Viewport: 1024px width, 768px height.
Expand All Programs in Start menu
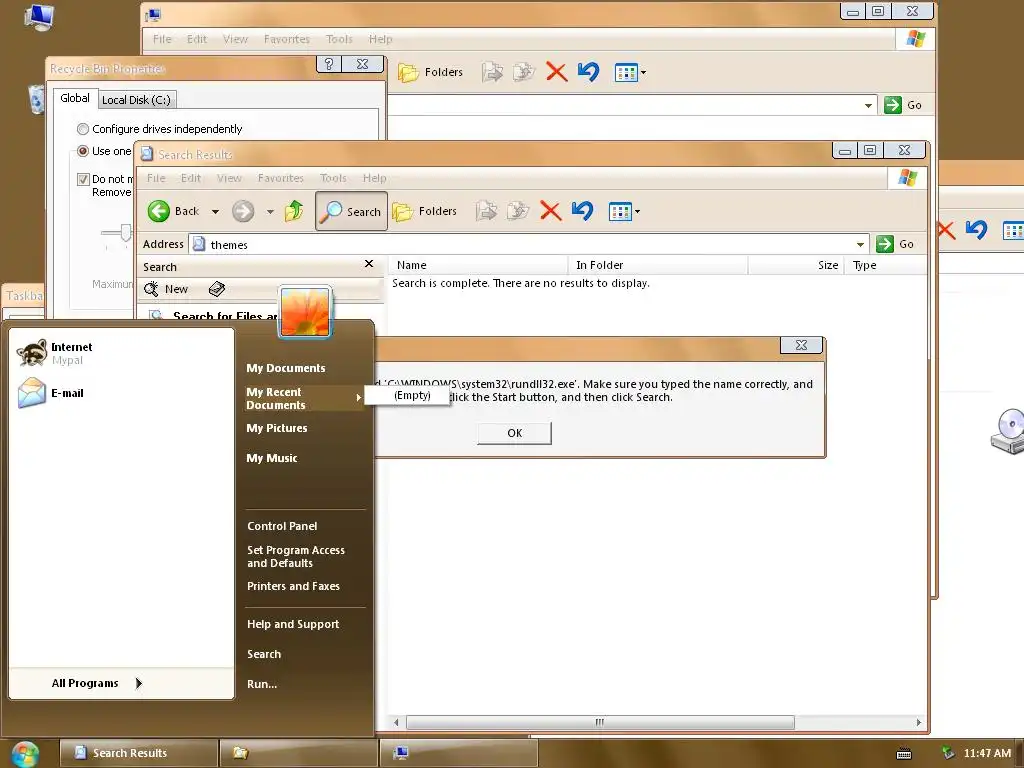pos(97,683)
